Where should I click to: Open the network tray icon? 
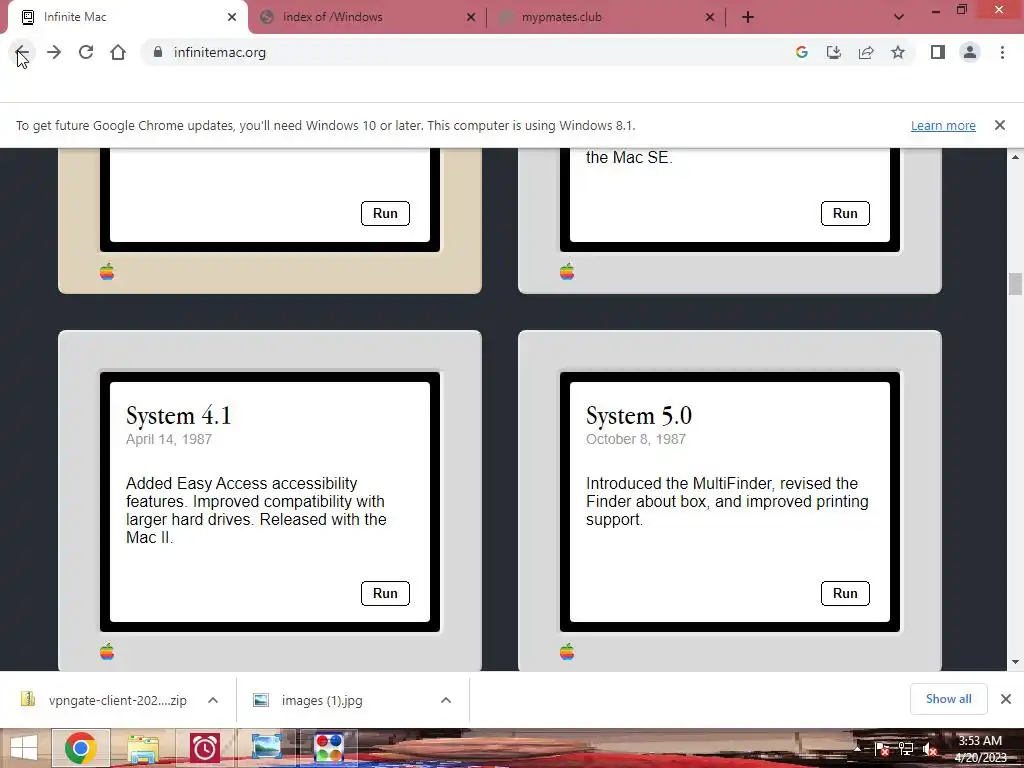[x=906, y=749]
